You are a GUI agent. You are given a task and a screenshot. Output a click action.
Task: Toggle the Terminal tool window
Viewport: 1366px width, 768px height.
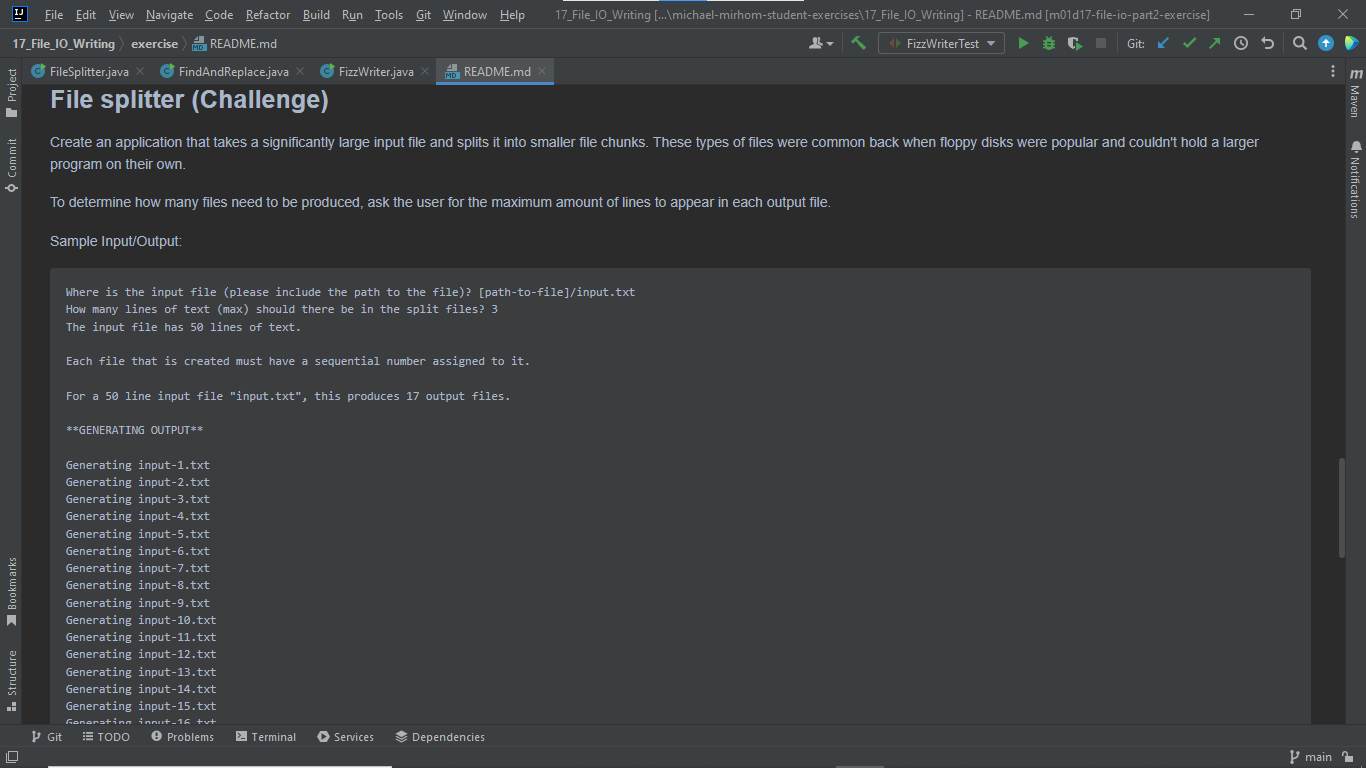point(265,737)
